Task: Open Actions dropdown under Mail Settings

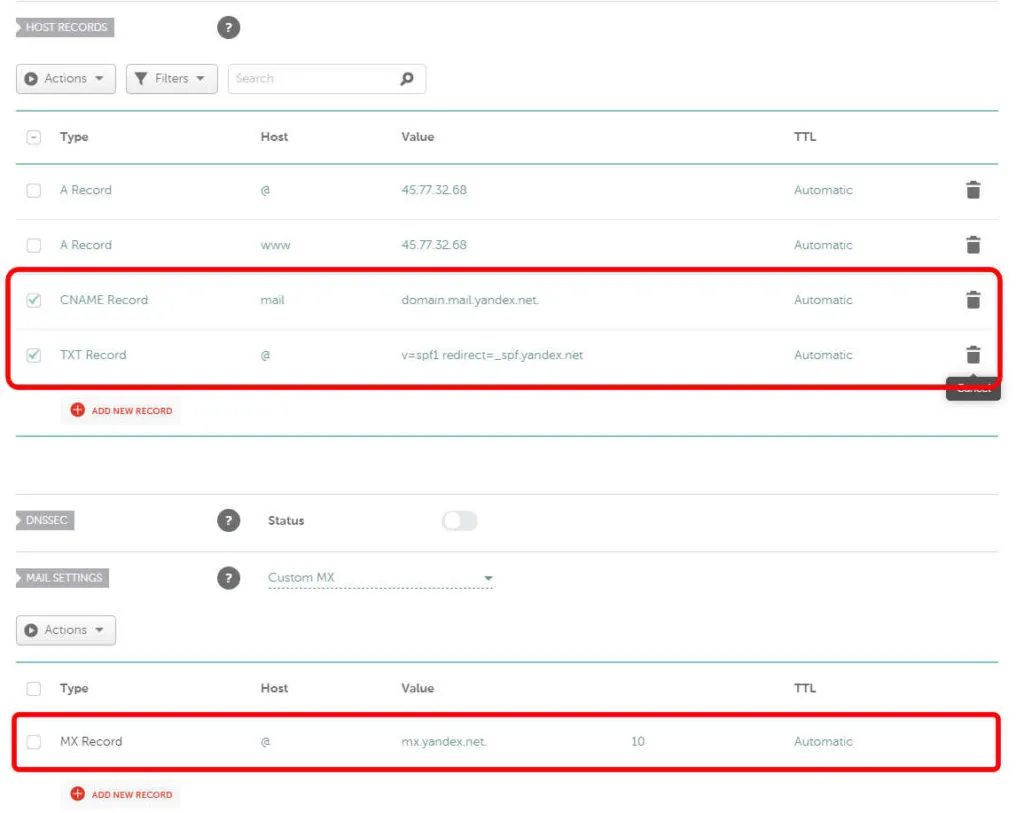Action: click(x=66, y=630)
